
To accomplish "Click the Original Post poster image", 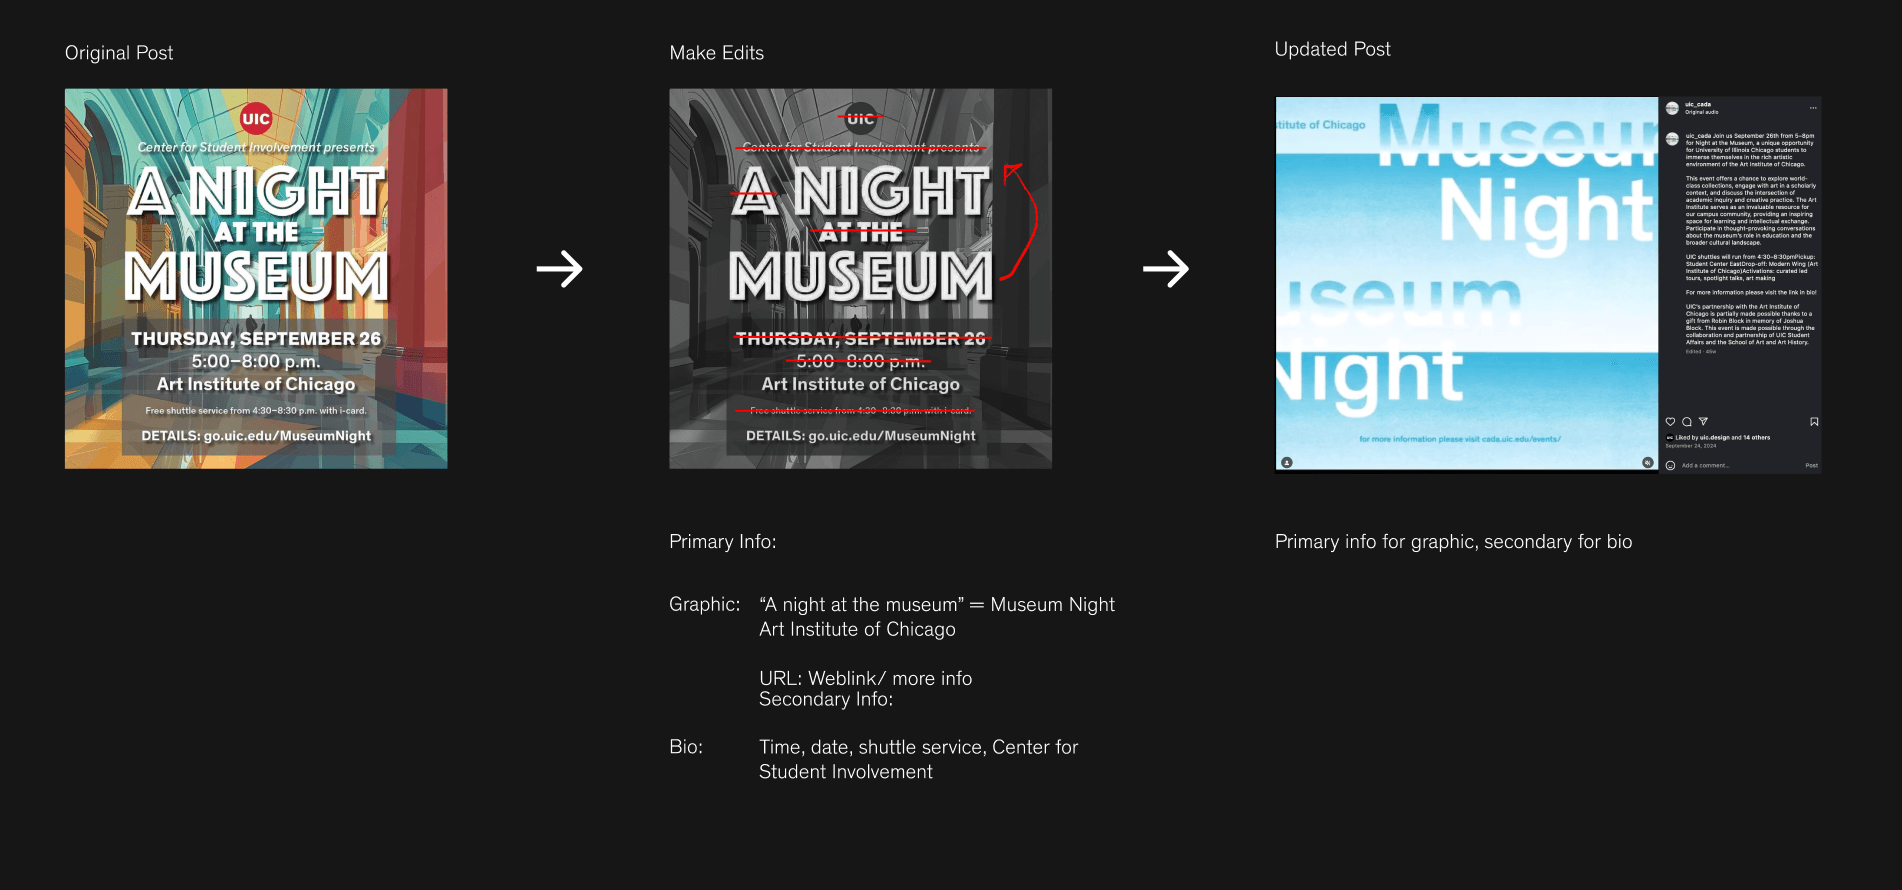I will (x=256, y=279).
